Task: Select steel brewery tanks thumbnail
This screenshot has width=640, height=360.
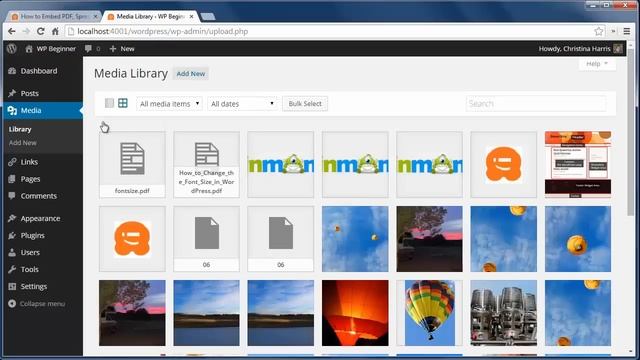Action: coord(504,313)
